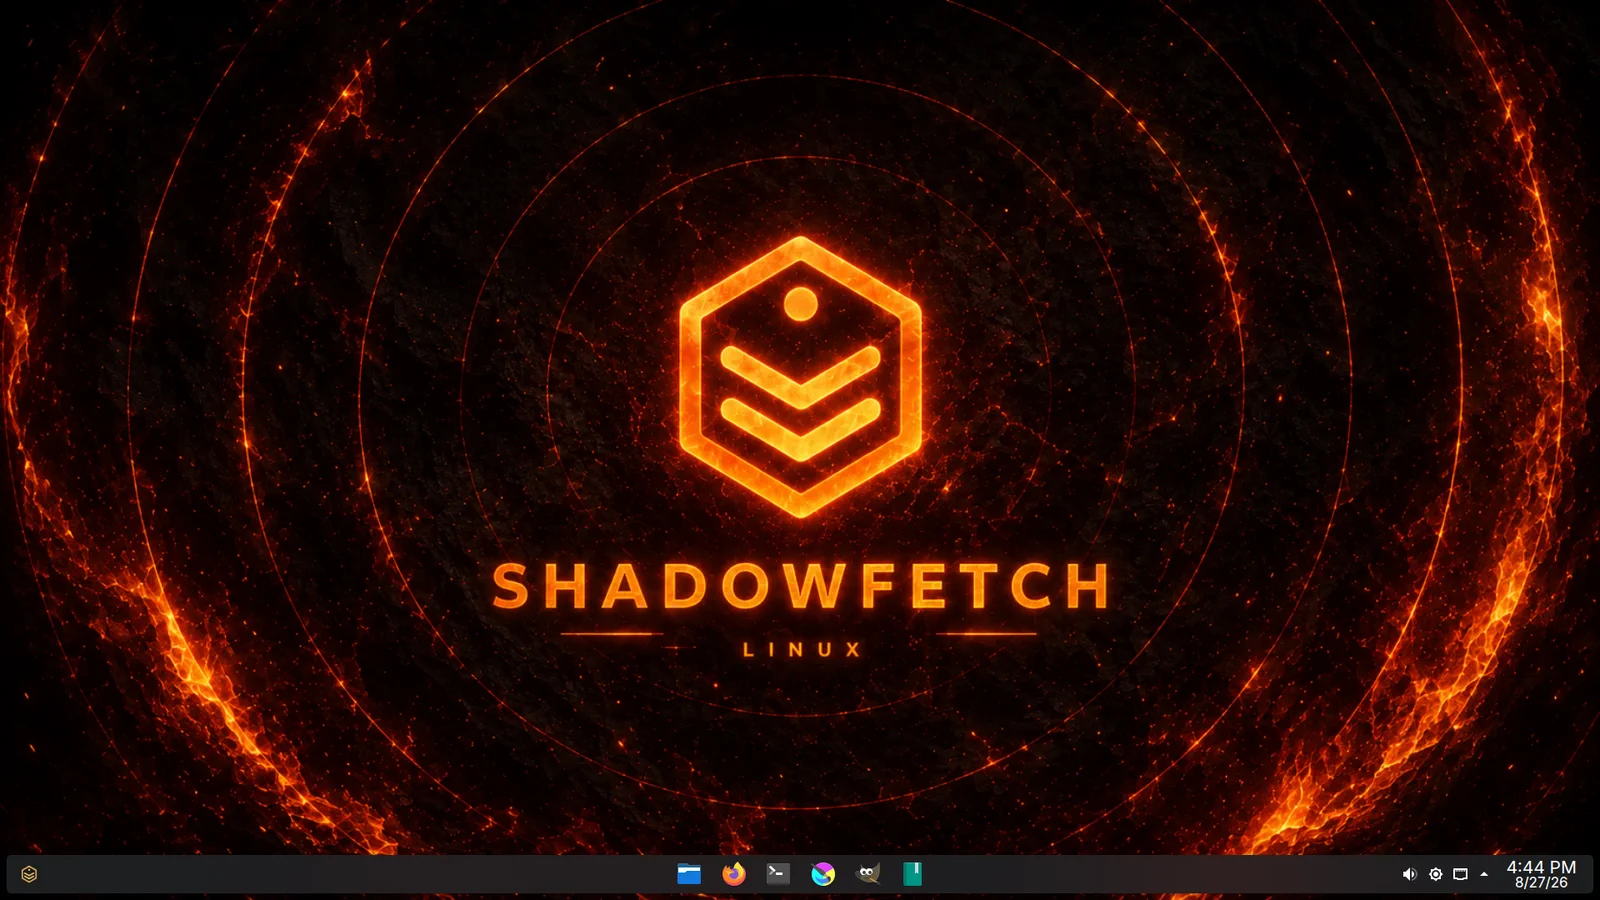Launch the file manager from the taskbar
This screenshot has width=1600, height=900.
click(x=689, y=874)
